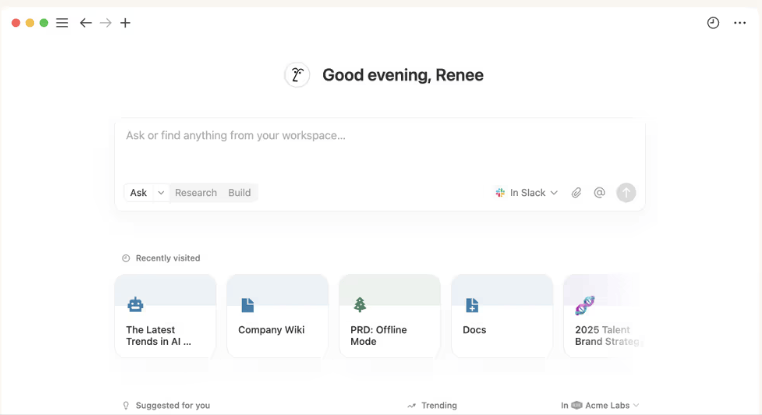This screenshot has height=415, width=762.
Task: Click the page icon on Company Wiki card
Action: (x=248, y=305)
